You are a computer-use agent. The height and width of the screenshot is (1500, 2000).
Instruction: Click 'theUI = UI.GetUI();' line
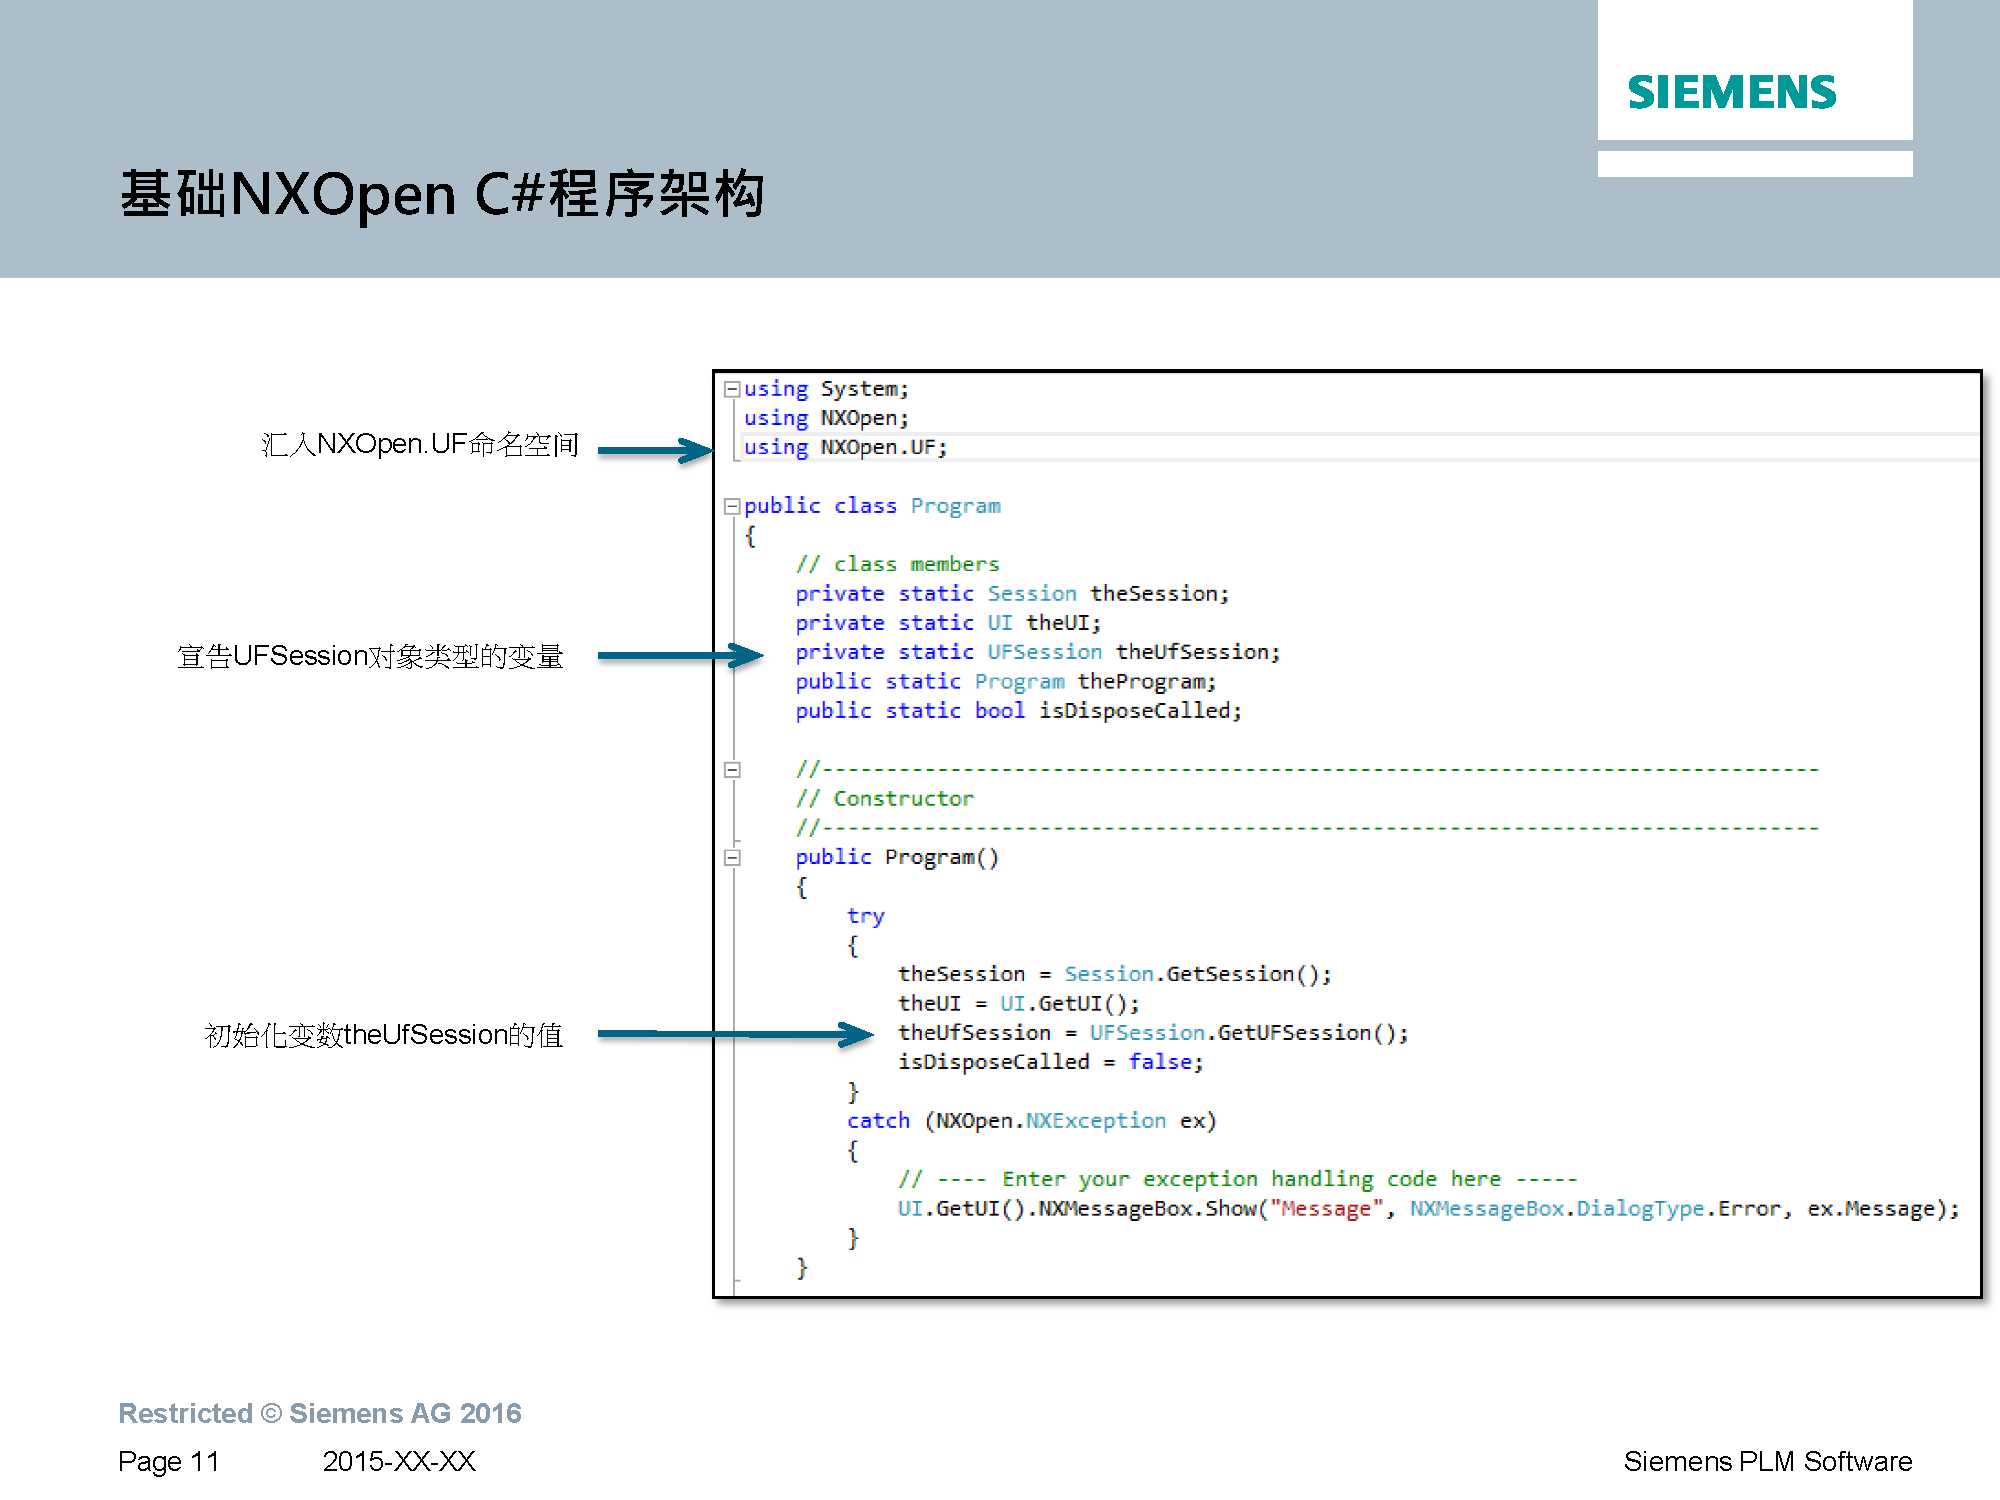(1018, 1003)
